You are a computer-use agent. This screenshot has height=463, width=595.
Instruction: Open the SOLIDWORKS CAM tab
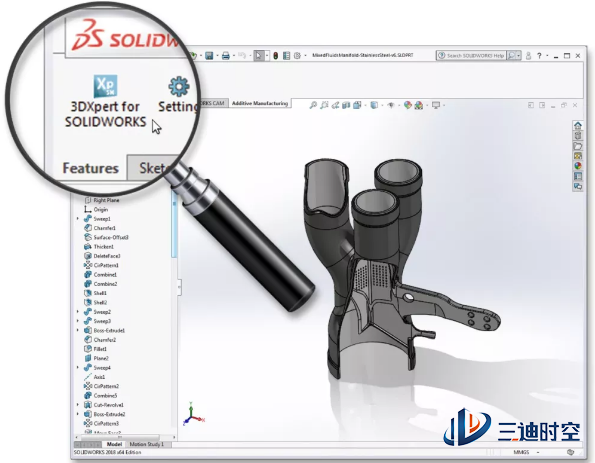tap(214, 103)
